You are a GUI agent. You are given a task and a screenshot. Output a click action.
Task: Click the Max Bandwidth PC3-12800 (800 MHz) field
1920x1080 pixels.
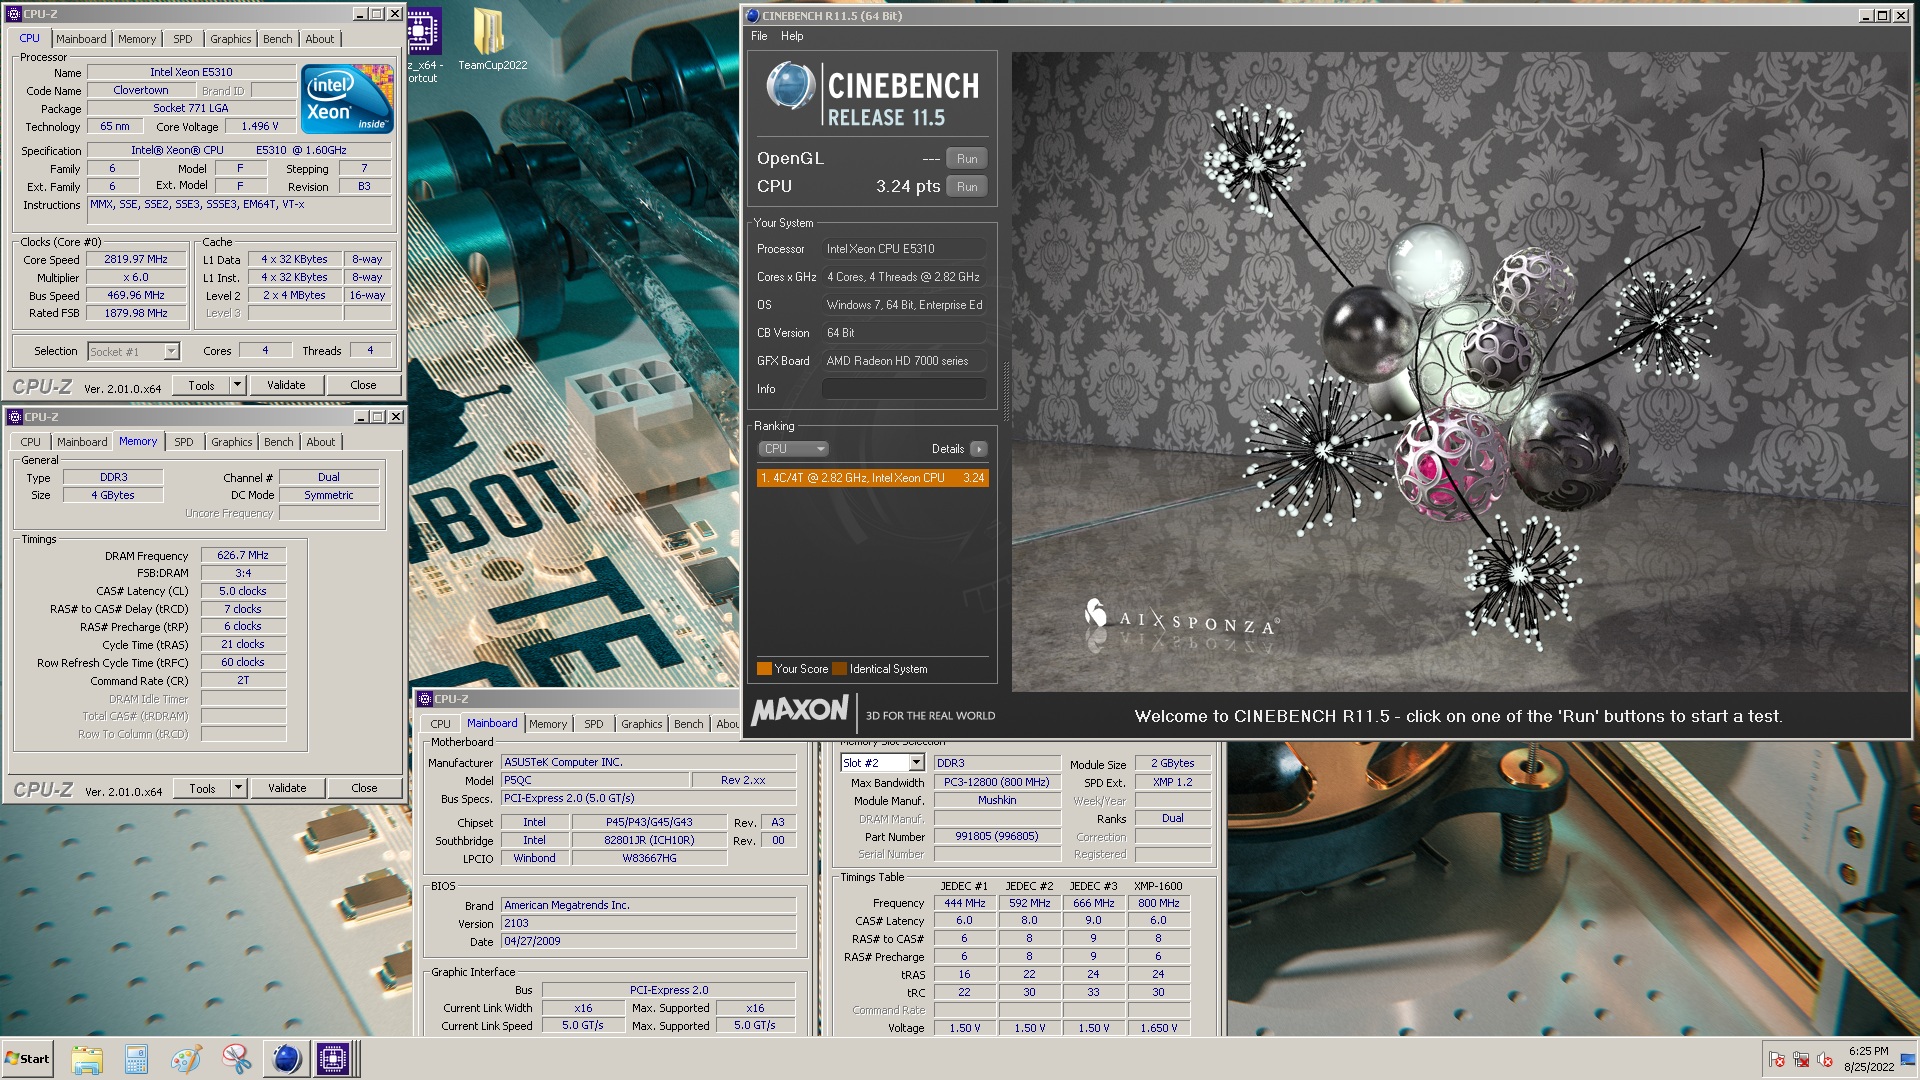click(996, 782)
